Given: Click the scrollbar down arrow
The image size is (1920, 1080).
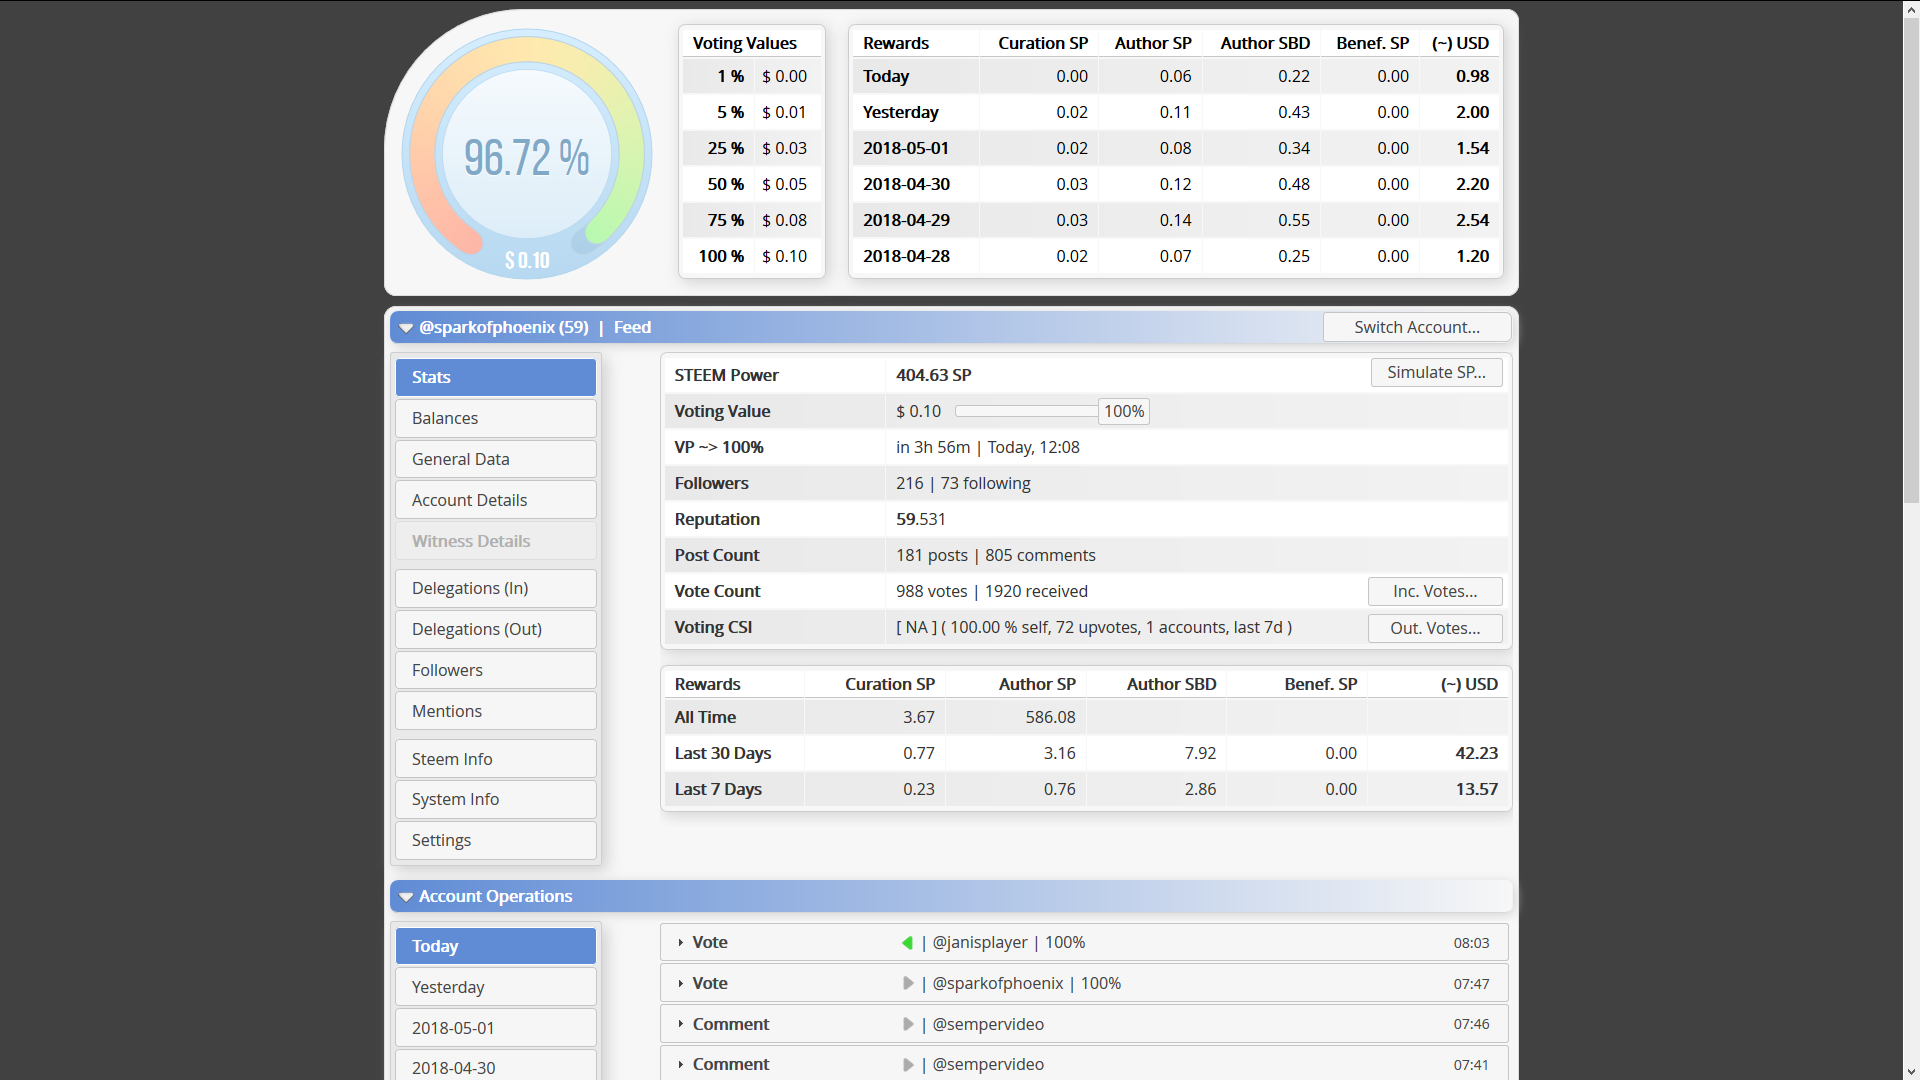Looking at the screenshot, I should pyautogui.click(x=1911, y=1072).
